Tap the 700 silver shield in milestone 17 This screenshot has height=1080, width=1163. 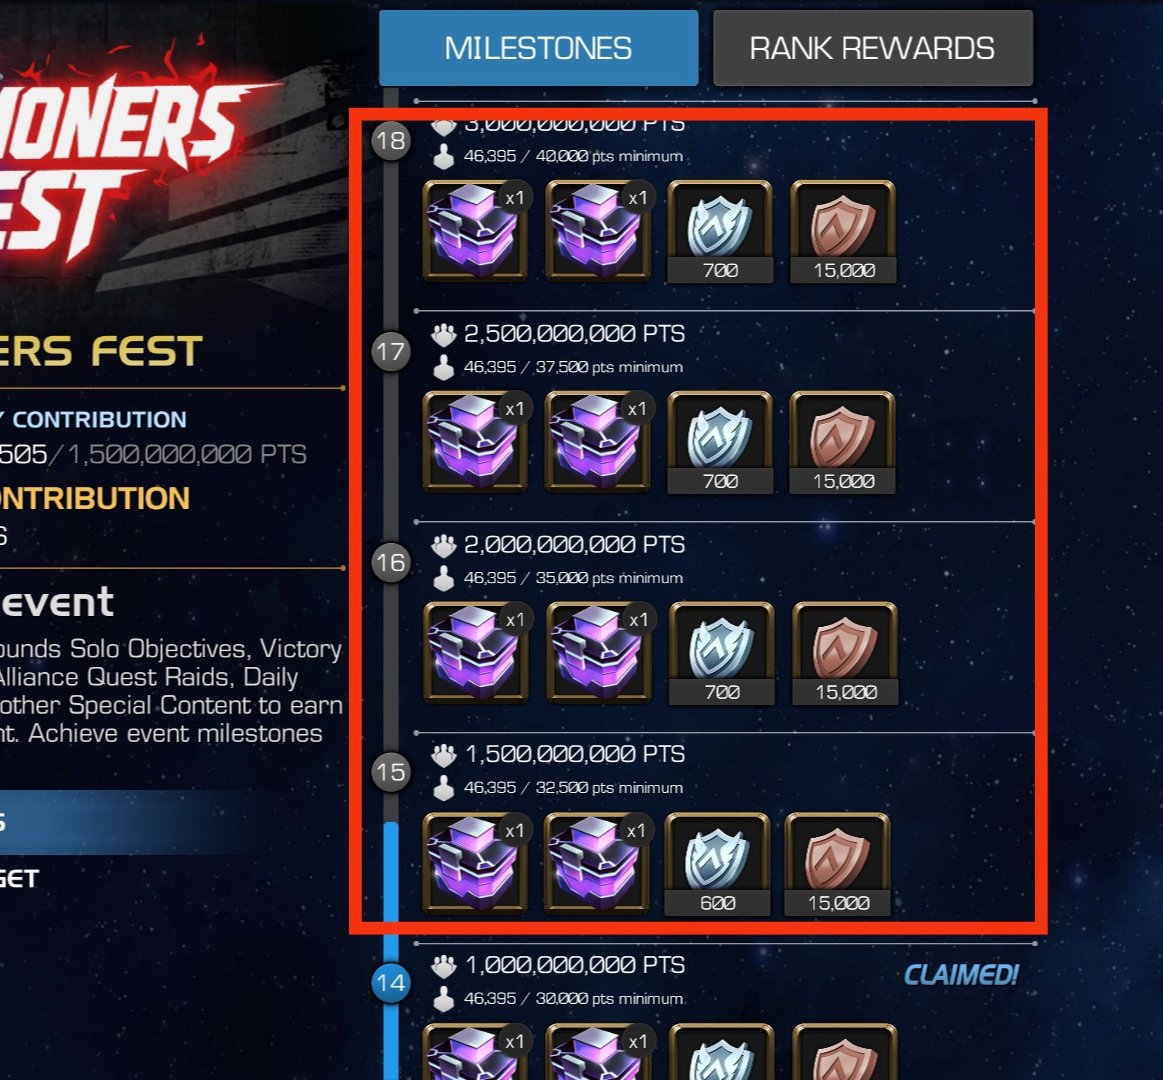(x=720, y=443)
